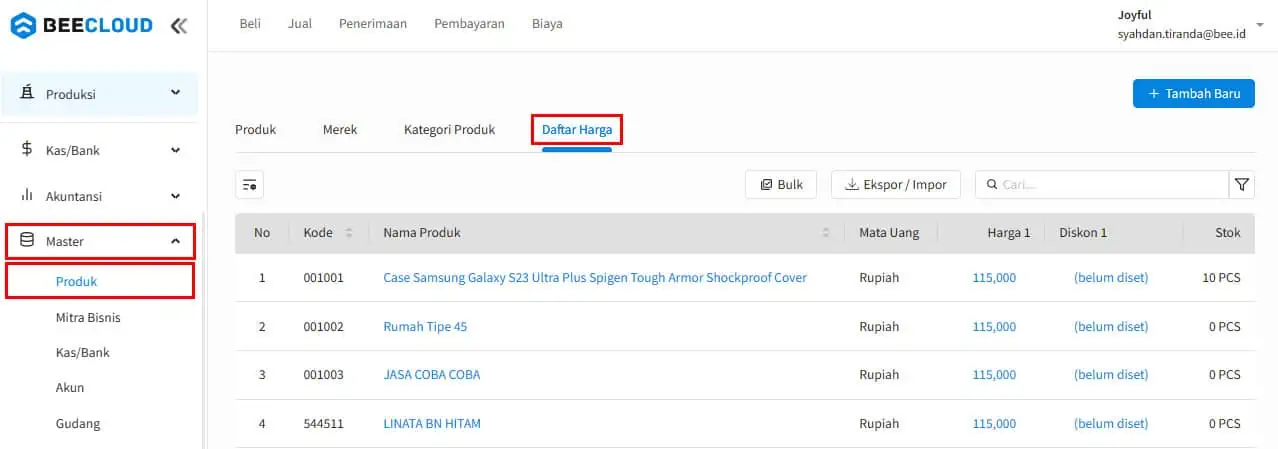Click the BeeCloud logo
Viewport: 1278px width, 449px height.
(x=82, y=26)
